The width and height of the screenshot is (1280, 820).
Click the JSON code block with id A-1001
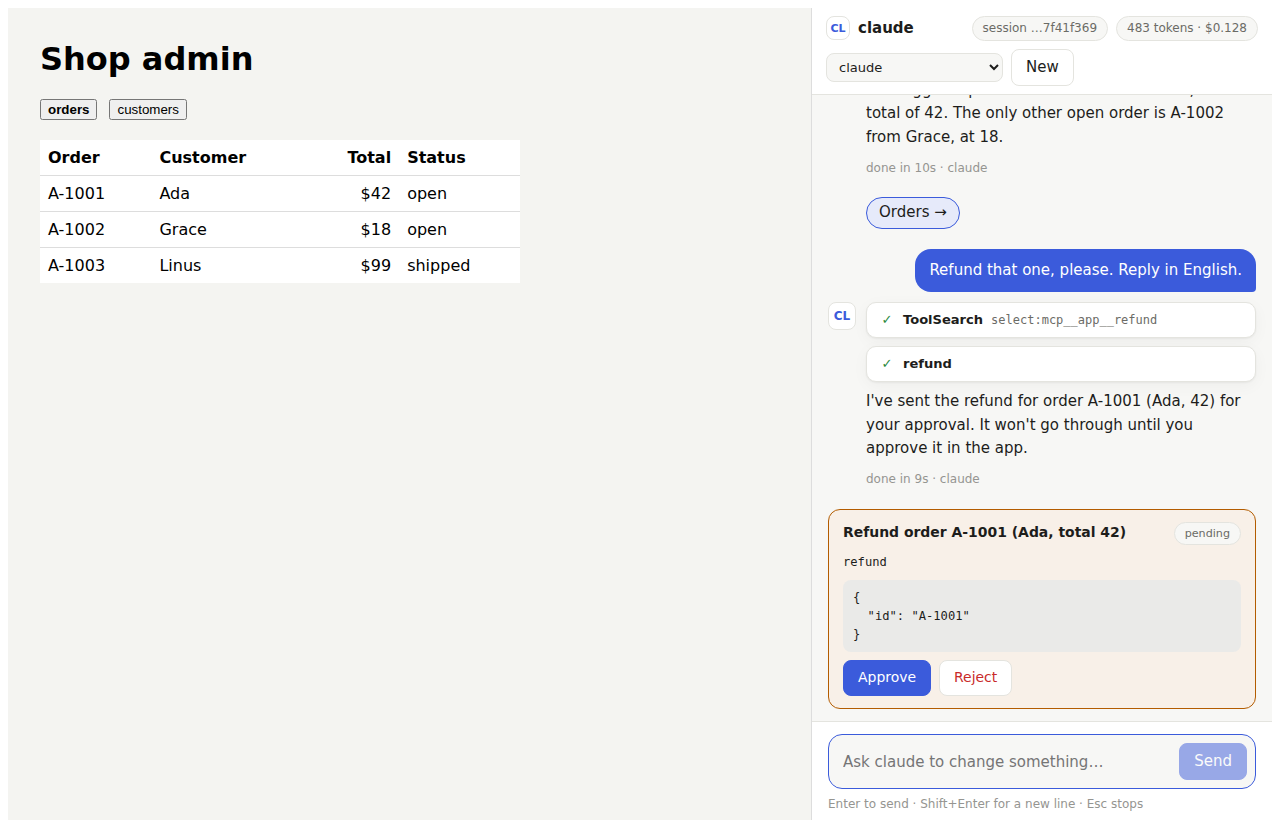[1042, 616]
